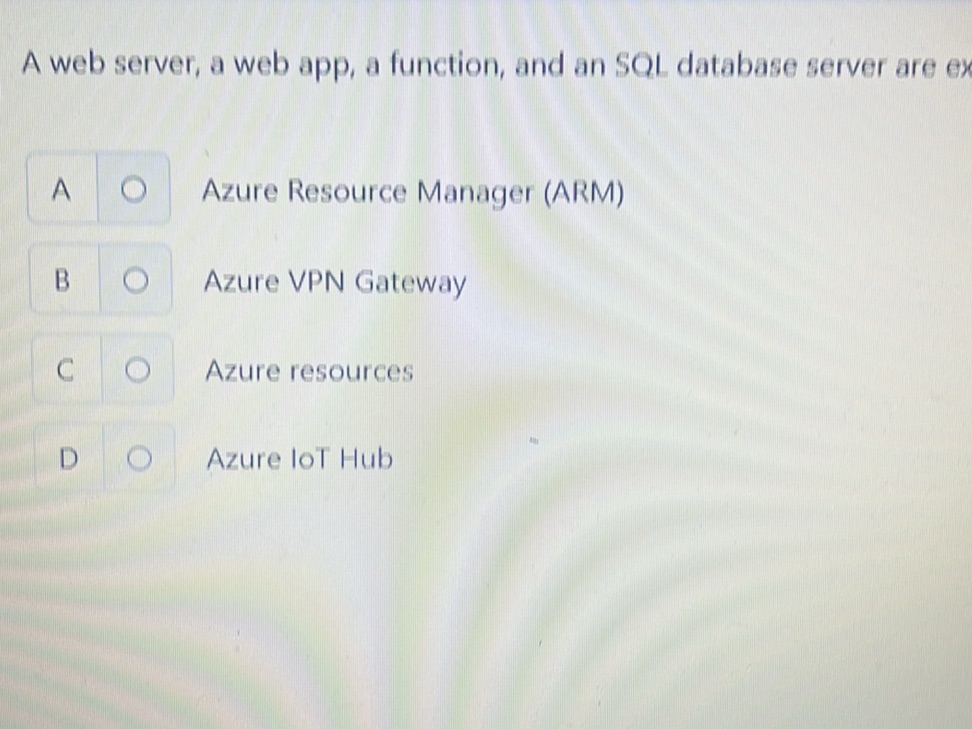Click the letter D answer label
Screen dimensions: 972x729
click(68, 459)
